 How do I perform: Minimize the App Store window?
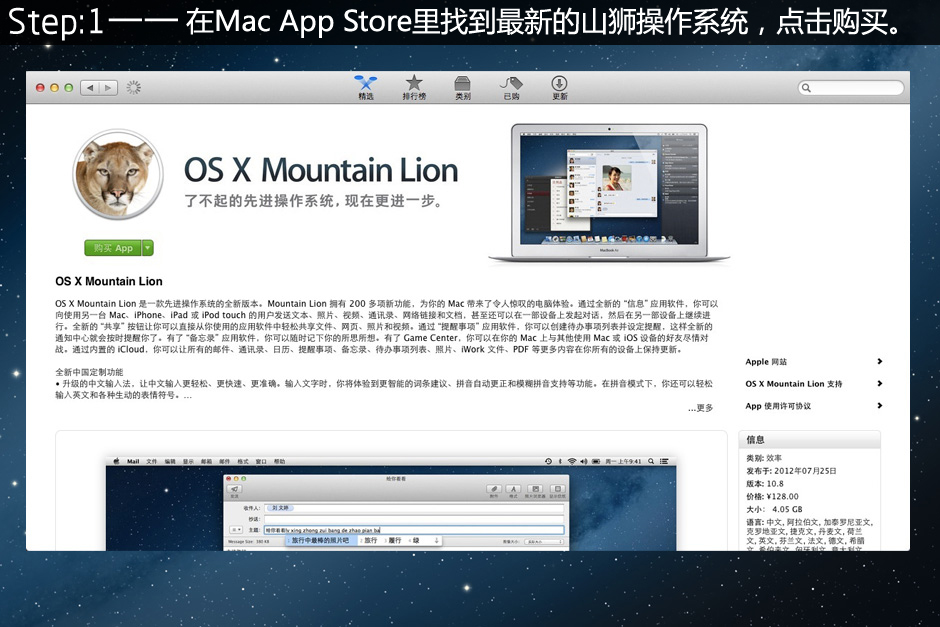(55, 88)
